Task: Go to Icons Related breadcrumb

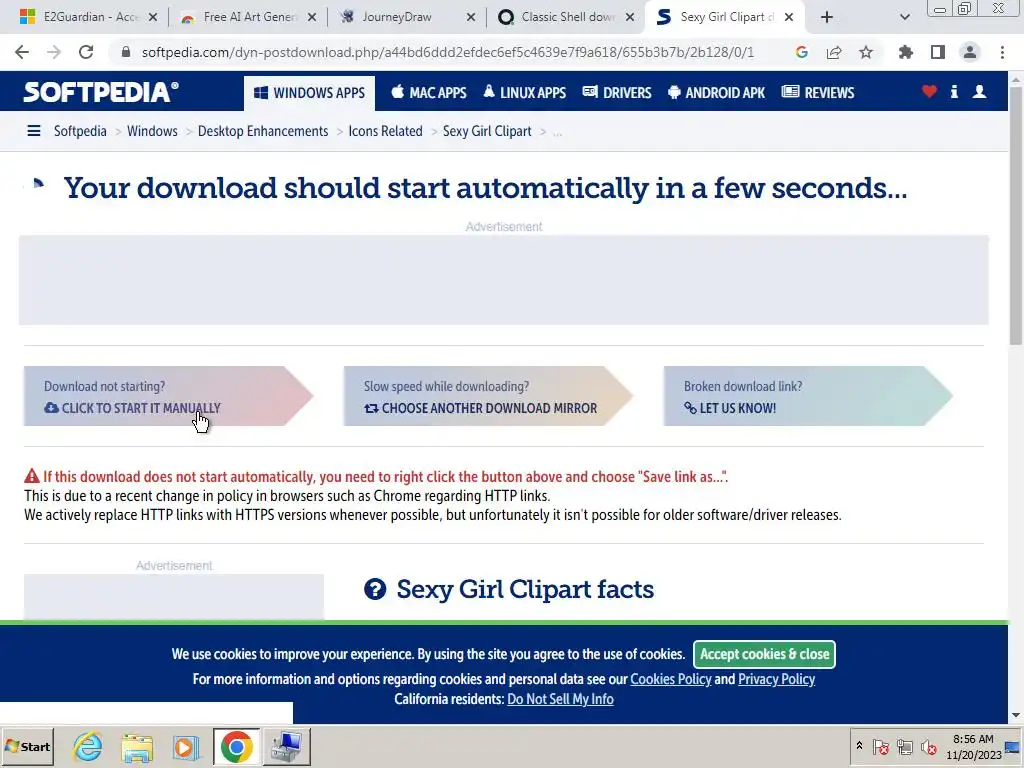Action: [x=385, y=131]
